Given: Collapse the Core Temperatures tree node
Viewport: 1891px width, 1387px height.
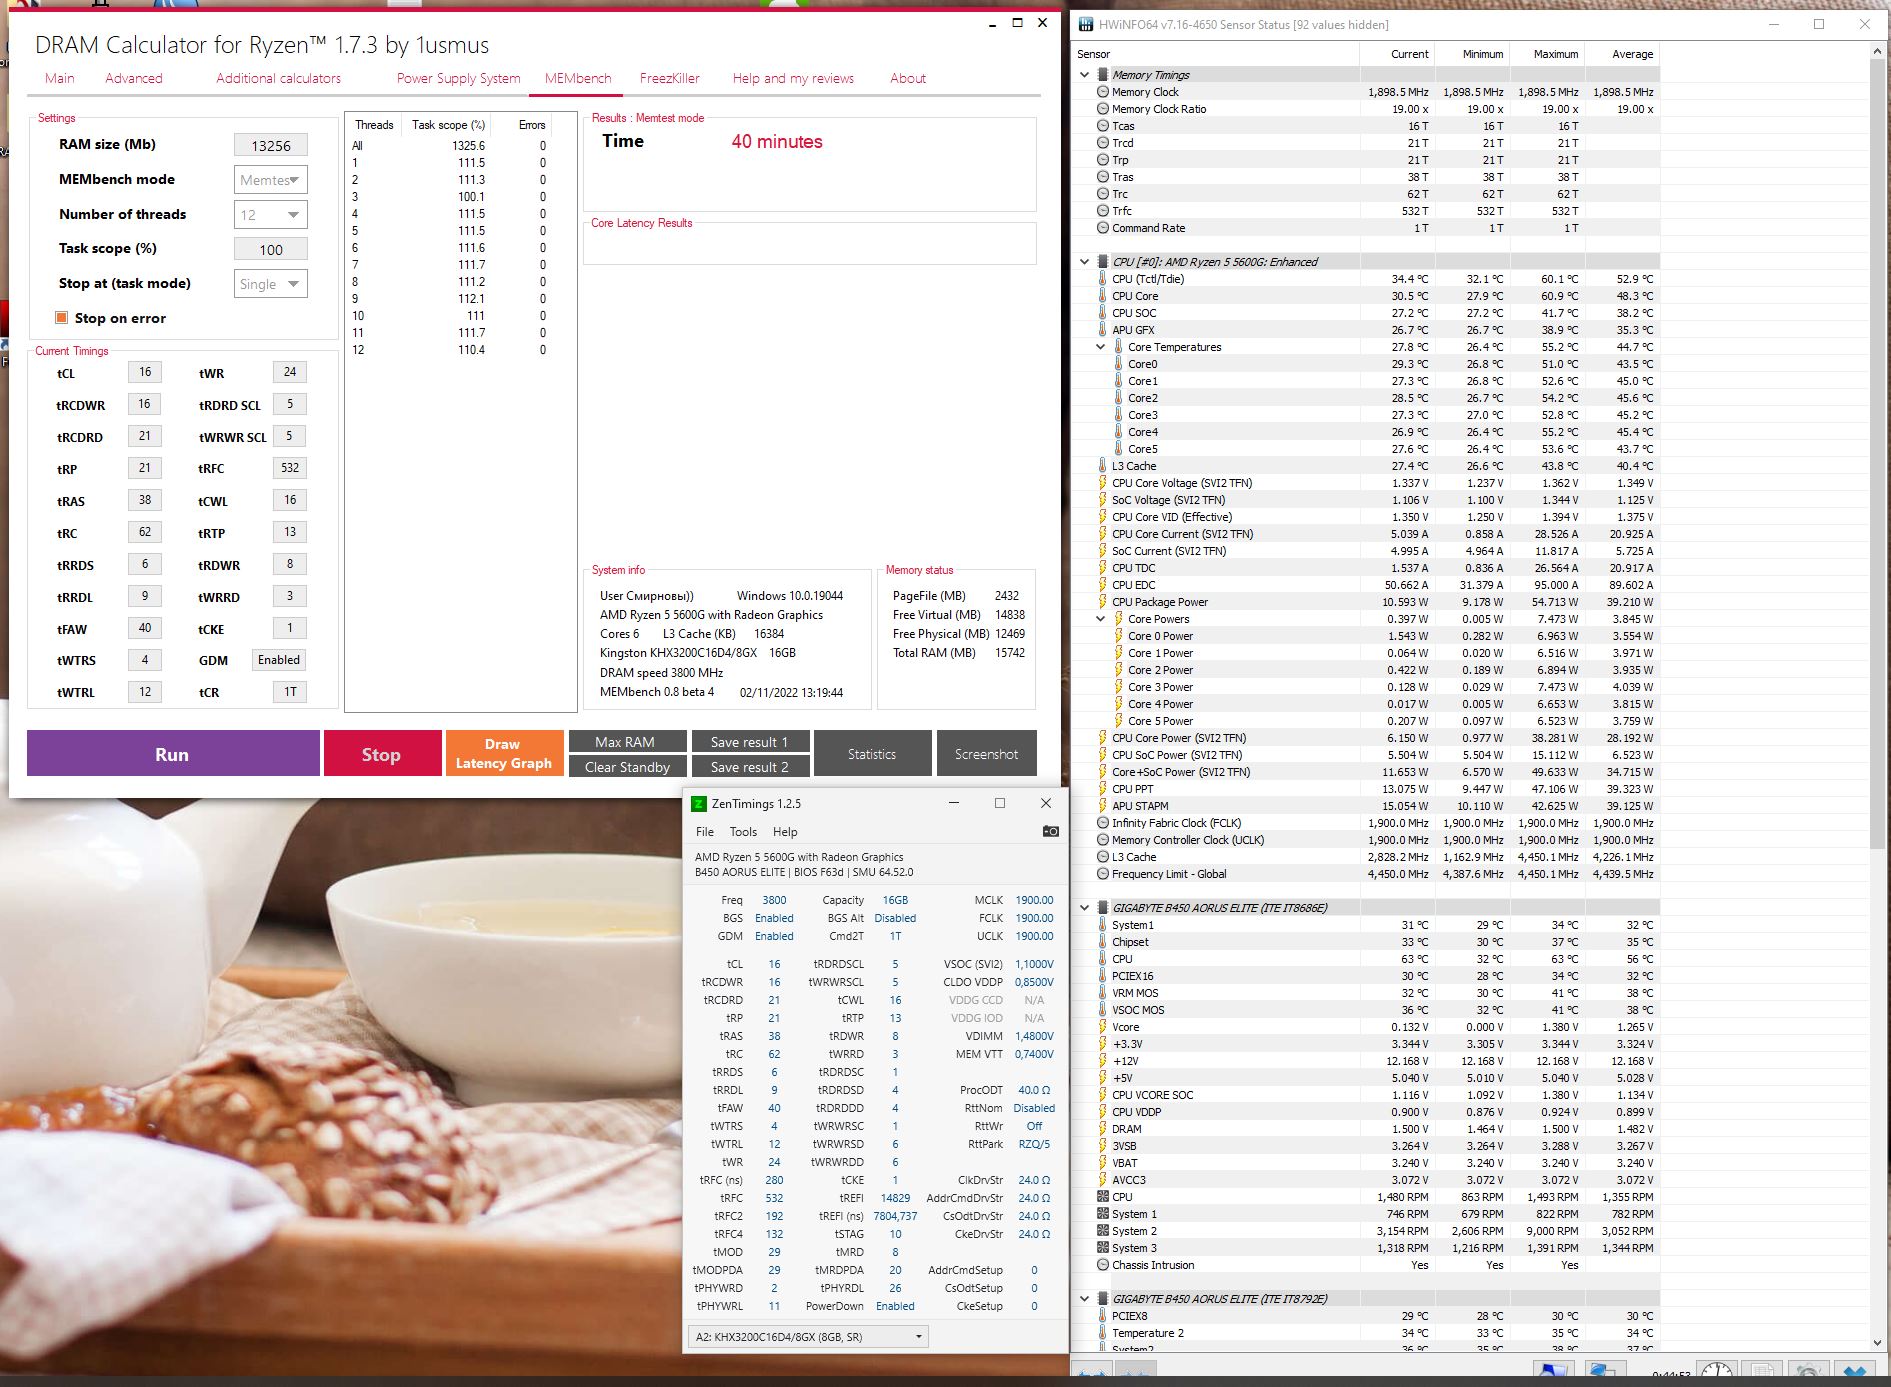Looking at the screenshot, I should (x=1101, y=347).
